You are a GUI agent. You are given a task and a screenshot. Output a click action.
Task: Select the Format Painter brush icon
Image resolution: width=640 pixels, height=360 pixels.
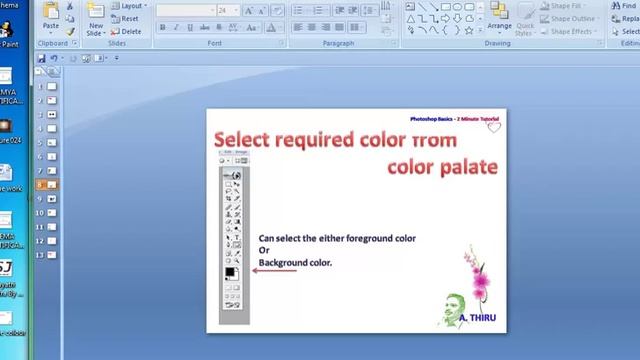click(70, 31)
